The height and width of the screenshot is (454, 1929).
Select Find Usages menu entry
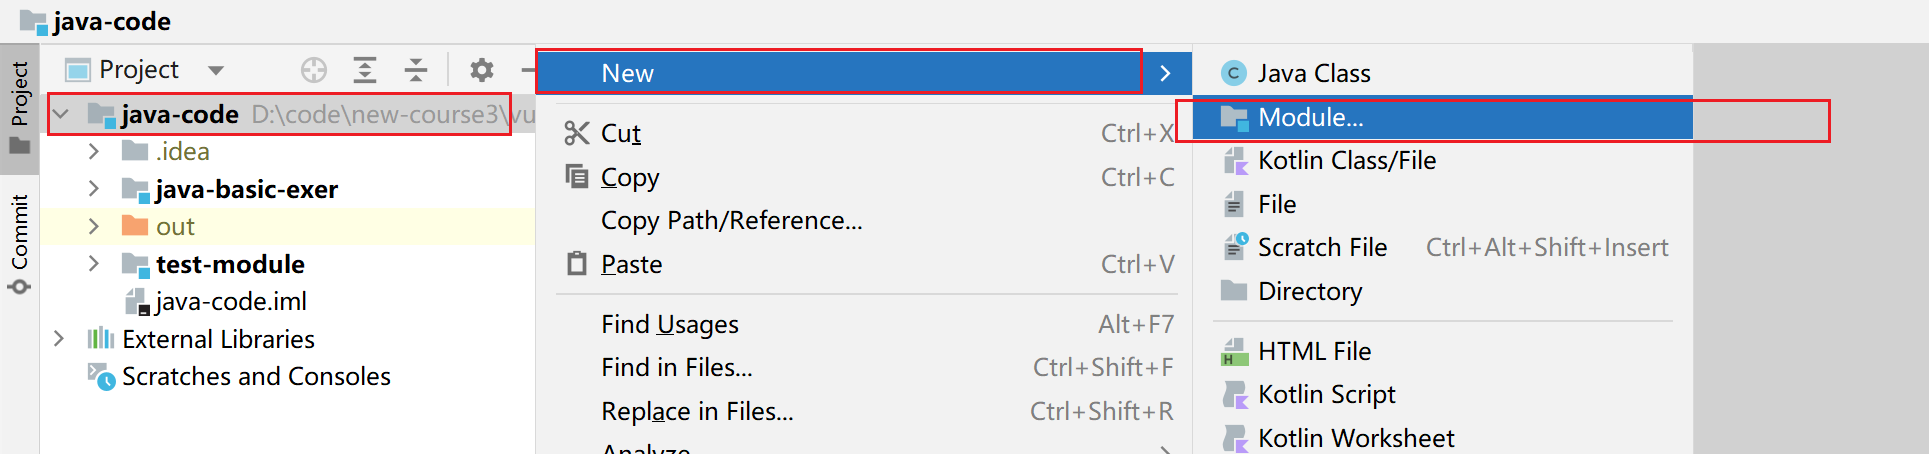coord(669,325)
